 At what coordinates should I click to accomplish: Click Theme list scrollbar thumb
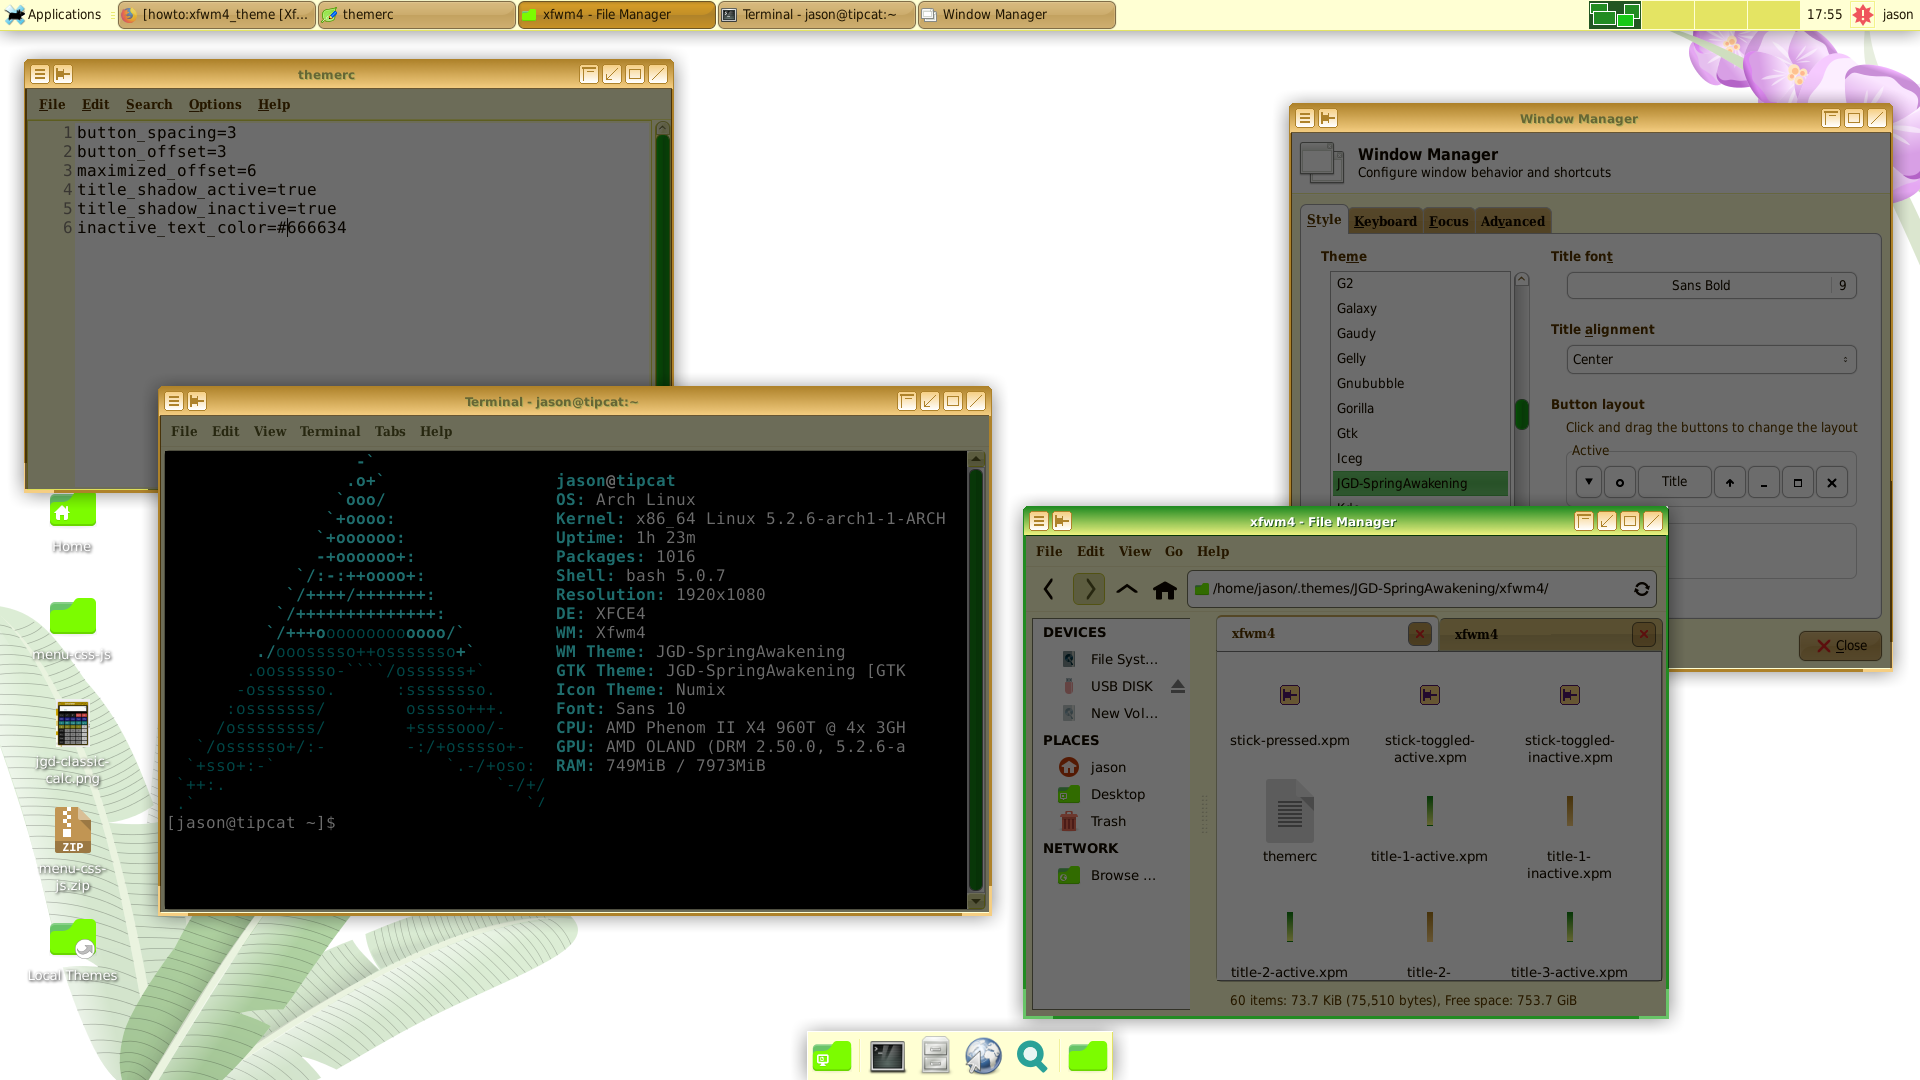click(1522, 414)
